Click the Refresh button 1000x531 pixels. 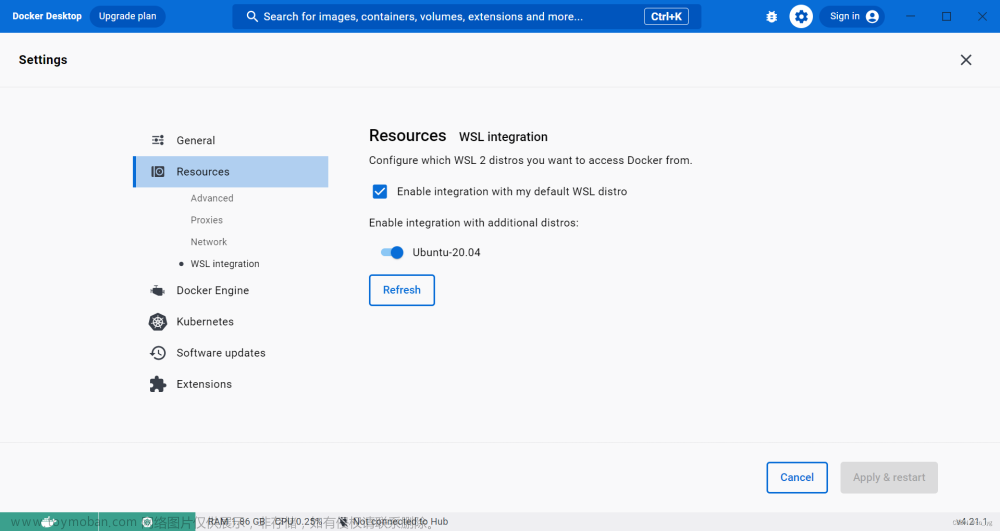(402, 290)
